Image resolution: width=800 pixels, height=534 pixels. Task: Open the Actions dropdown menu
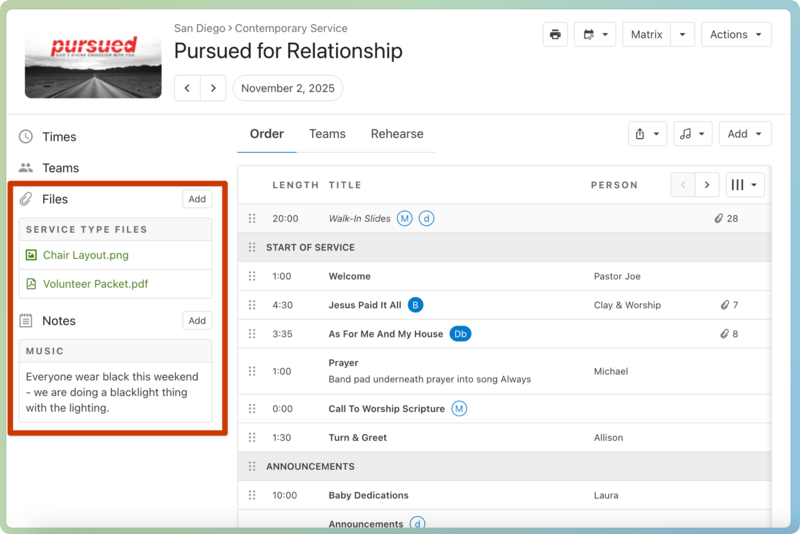[735, 35]
